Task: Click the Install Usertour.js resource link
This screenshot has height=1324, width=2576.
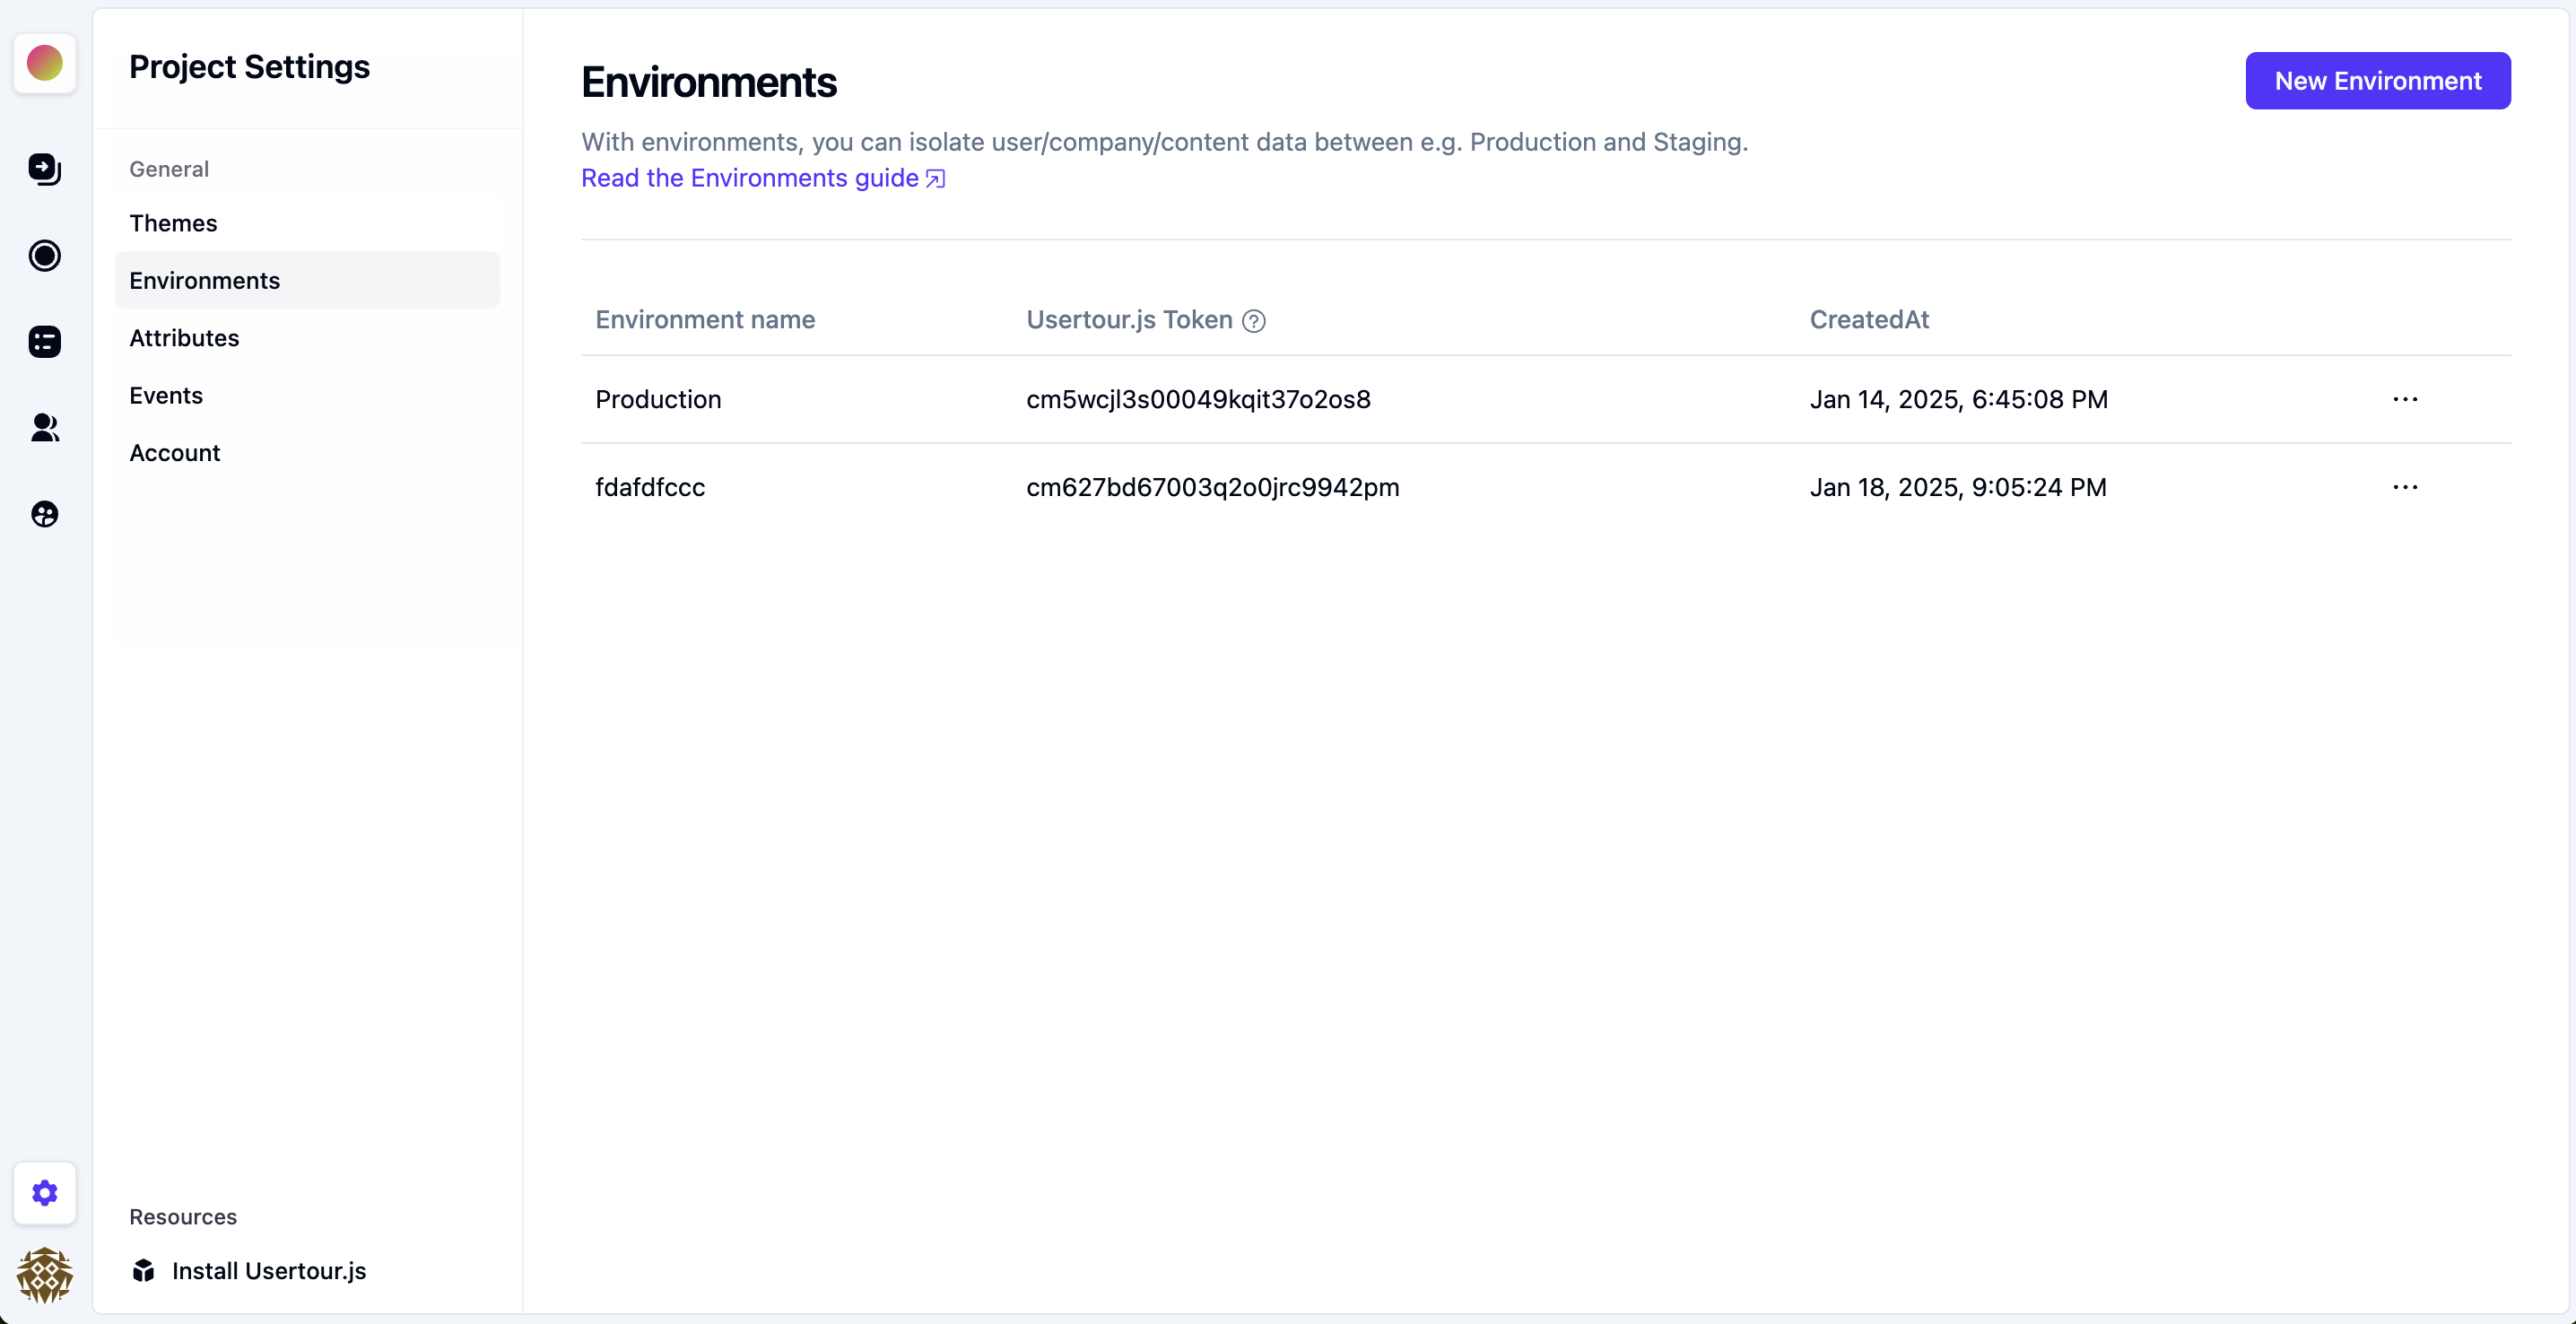Action: point(268,1270)
